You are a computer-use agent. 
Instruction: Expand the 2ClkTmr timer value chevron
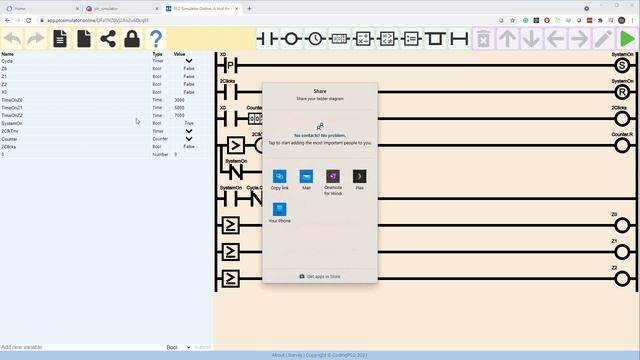189,131
